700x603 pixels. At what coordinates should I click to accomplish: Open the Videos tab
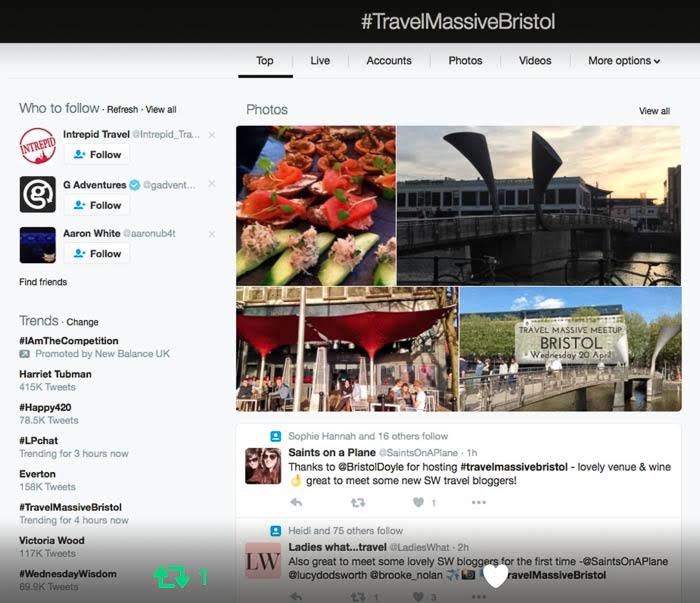pyautogui.click(x=535, y=61)
